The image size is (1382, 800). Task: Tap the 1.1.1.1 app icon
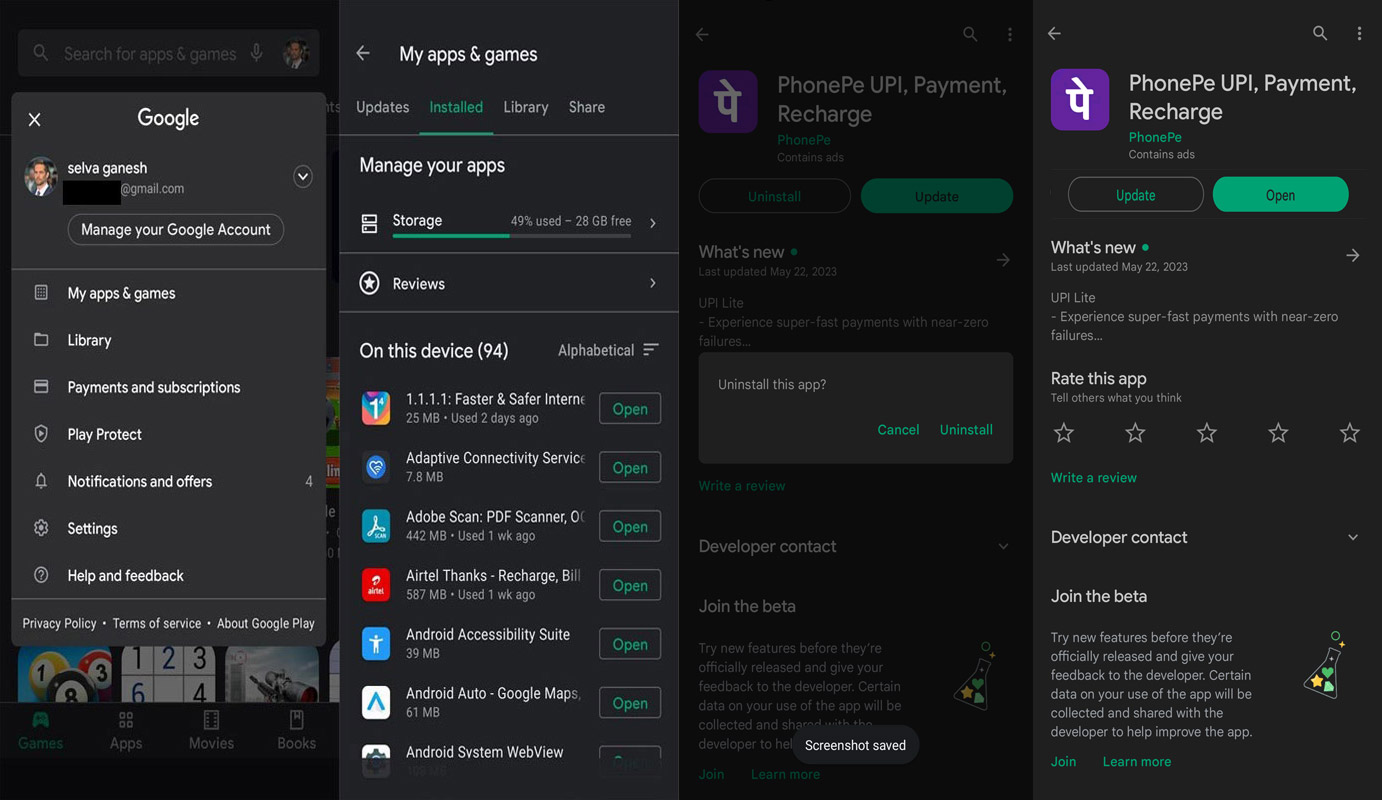click(x=376, y=408)
